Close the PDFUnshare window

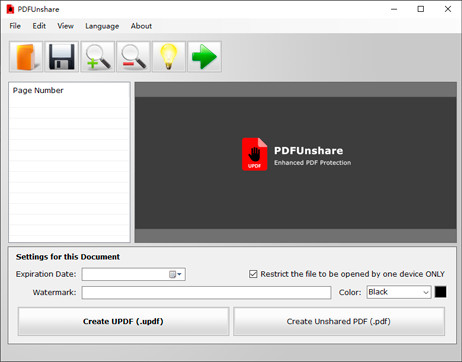(x=448, y=9)
